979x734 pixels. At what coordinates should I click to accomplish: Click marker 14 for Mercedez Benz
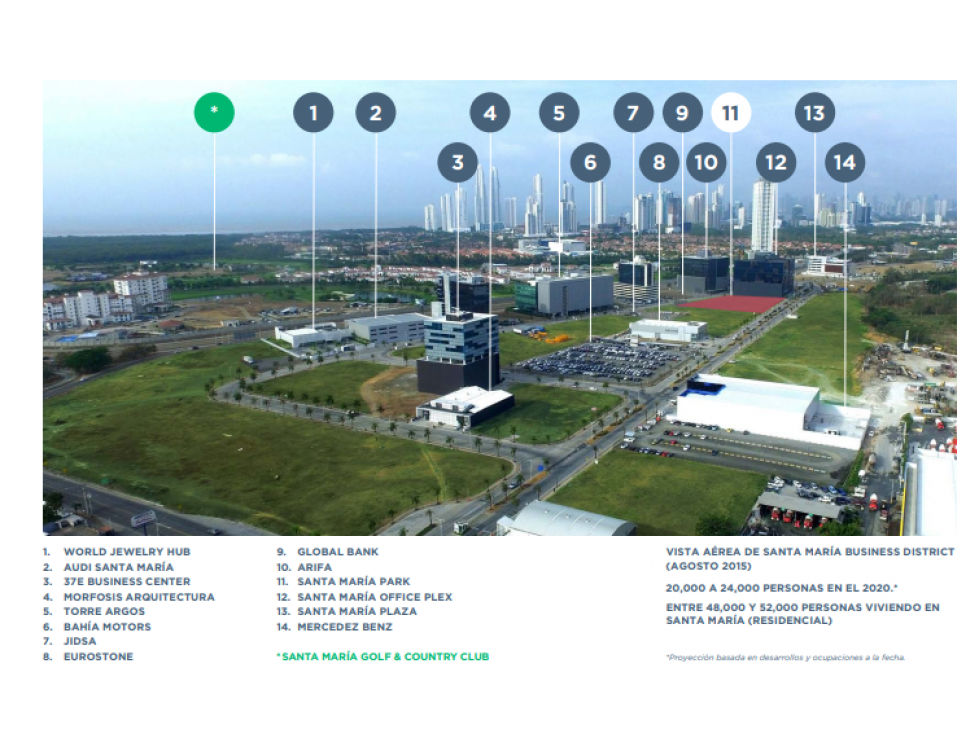pos(845,162)
